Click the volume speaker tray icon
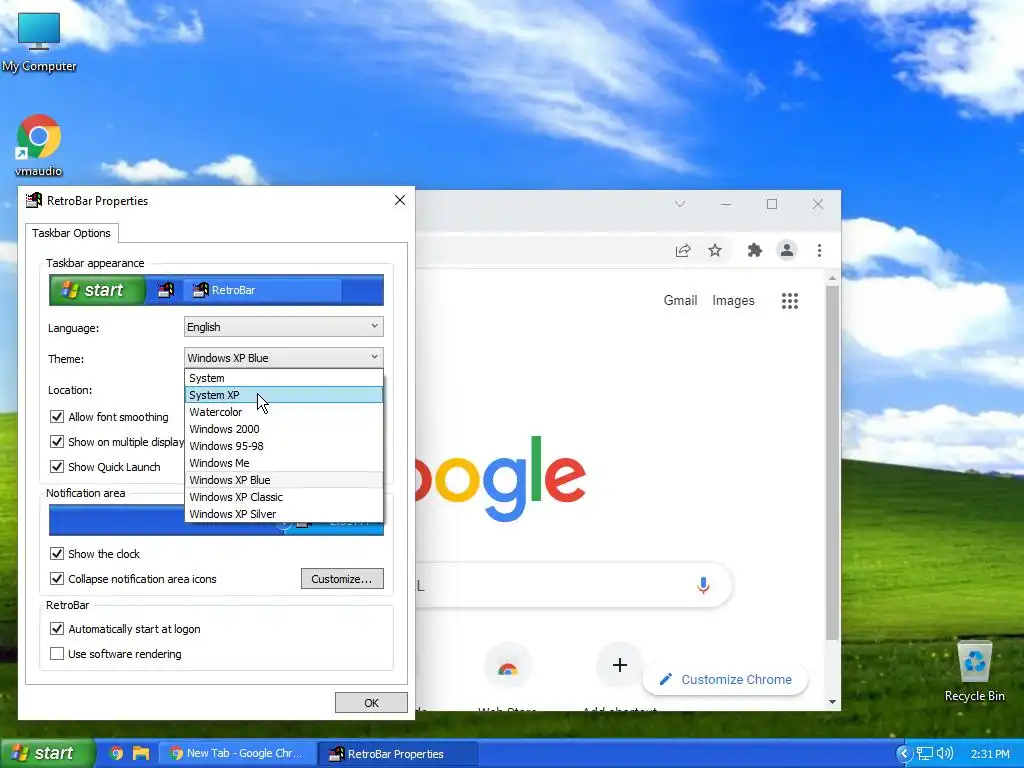This screenshot has width=1024, height=768. tap(944, 754)
